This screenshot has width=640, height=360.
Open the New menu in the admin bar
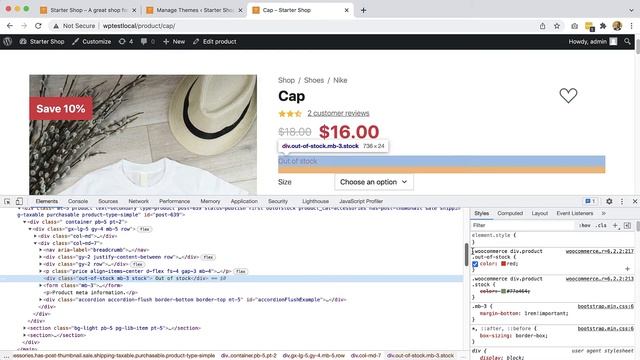tap(174, 42)
